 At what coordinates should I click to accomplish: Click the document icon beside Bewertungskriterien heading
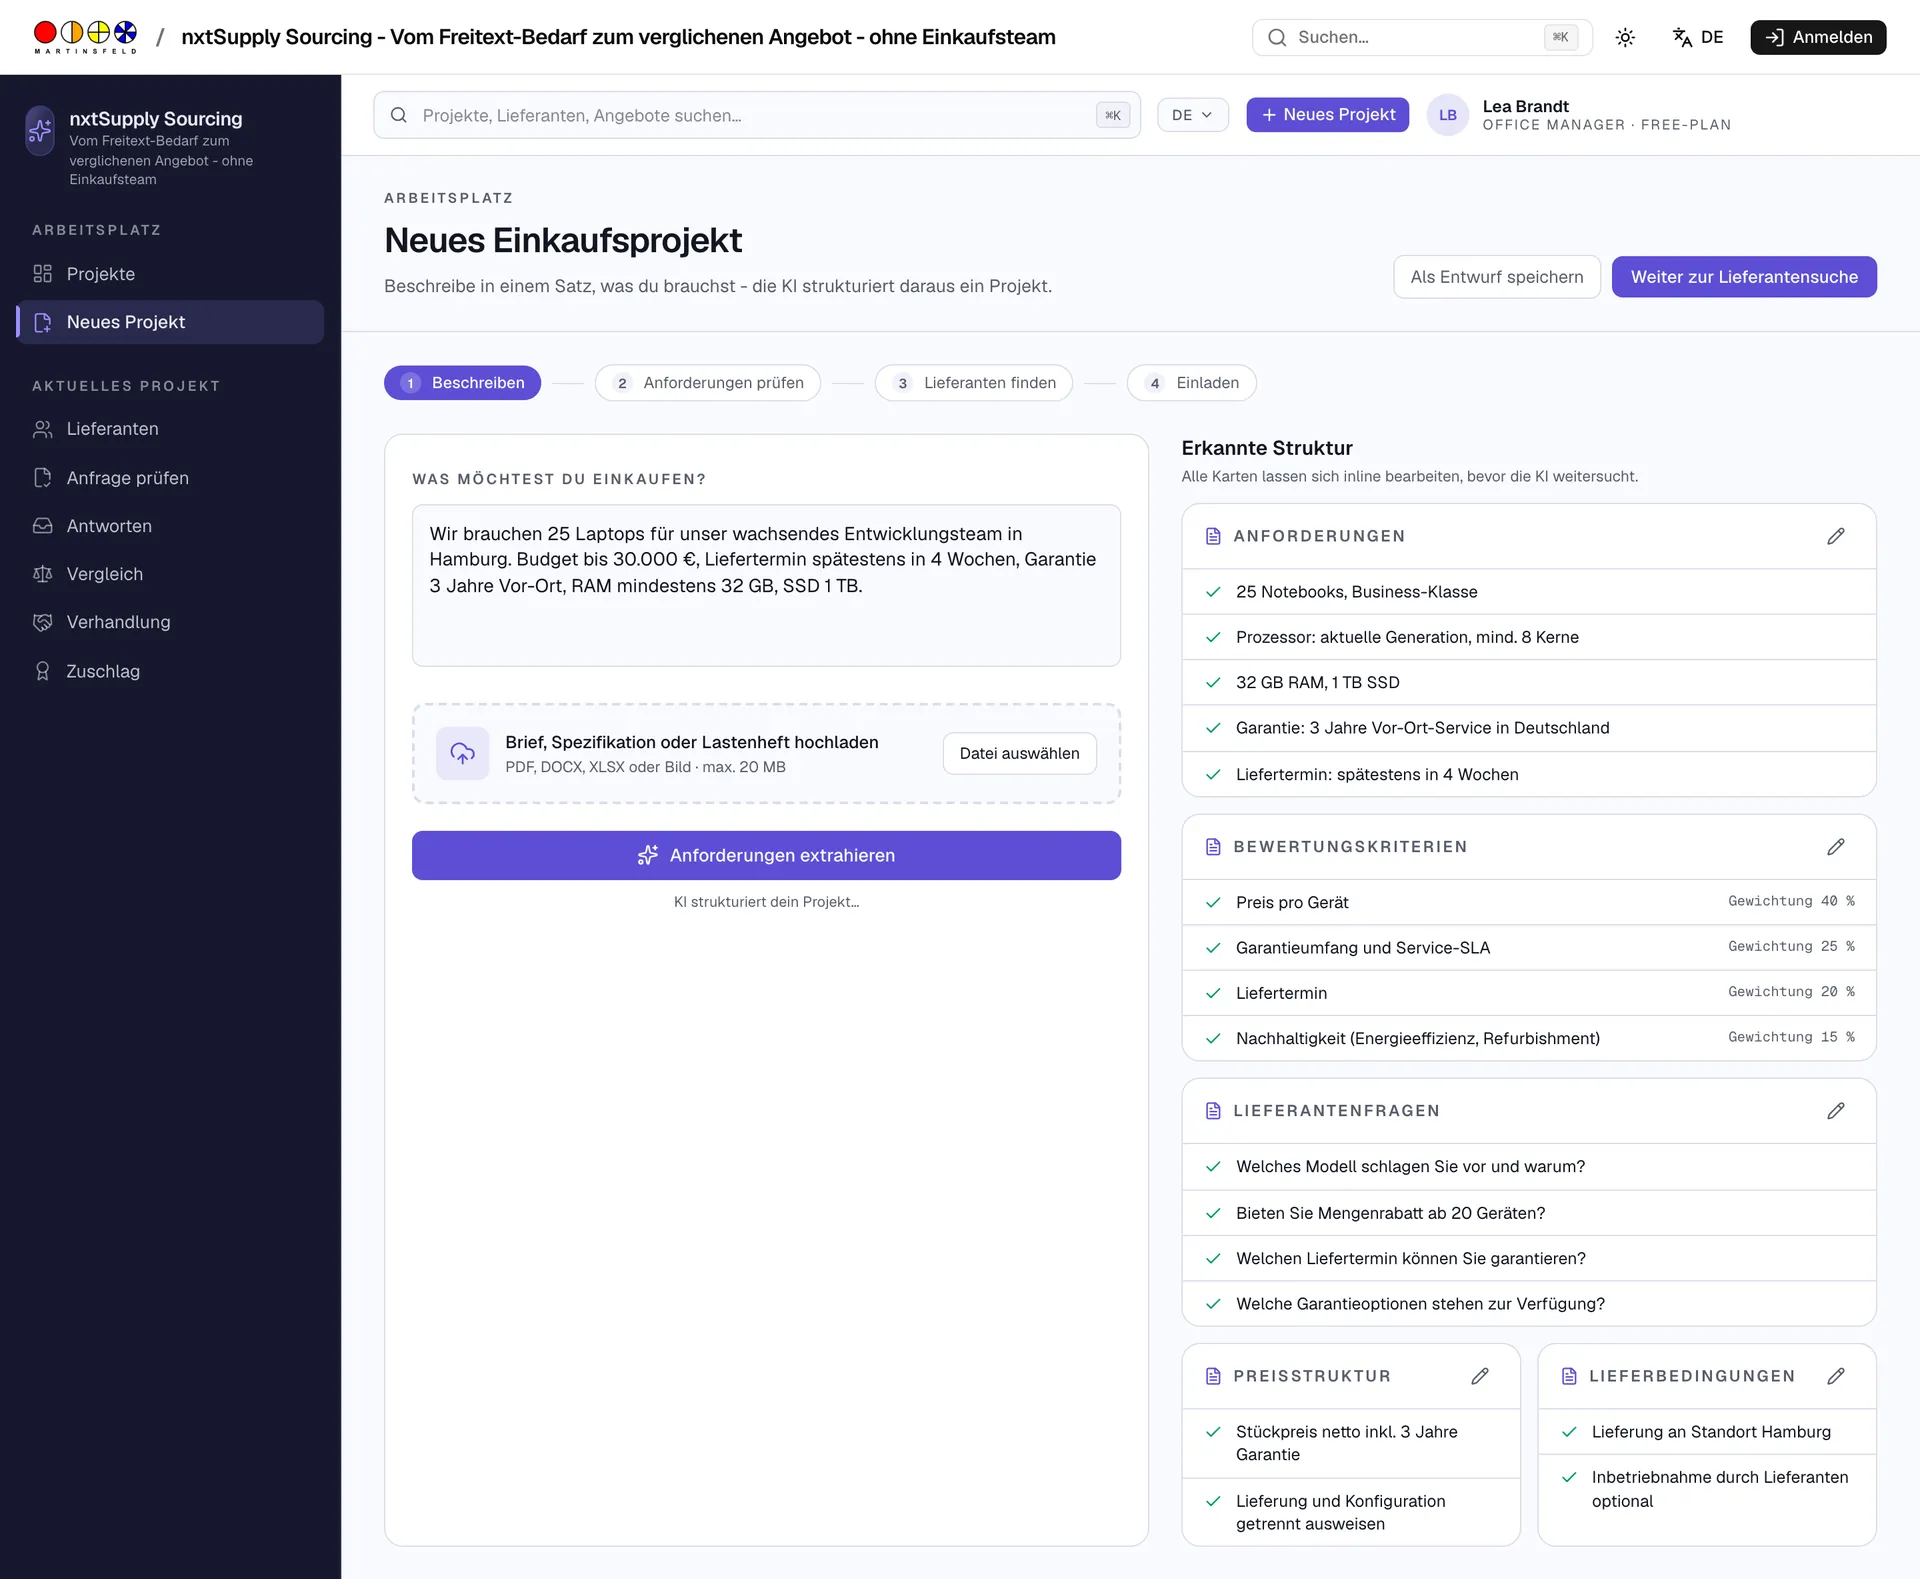click(x=1213, y=847)
